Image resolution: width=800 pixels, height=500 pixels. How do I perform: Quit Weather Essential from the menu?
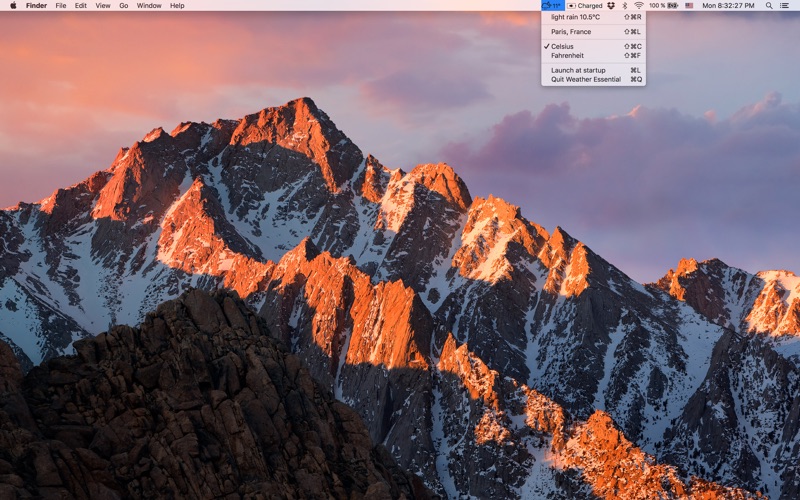[x=593, y=80]
